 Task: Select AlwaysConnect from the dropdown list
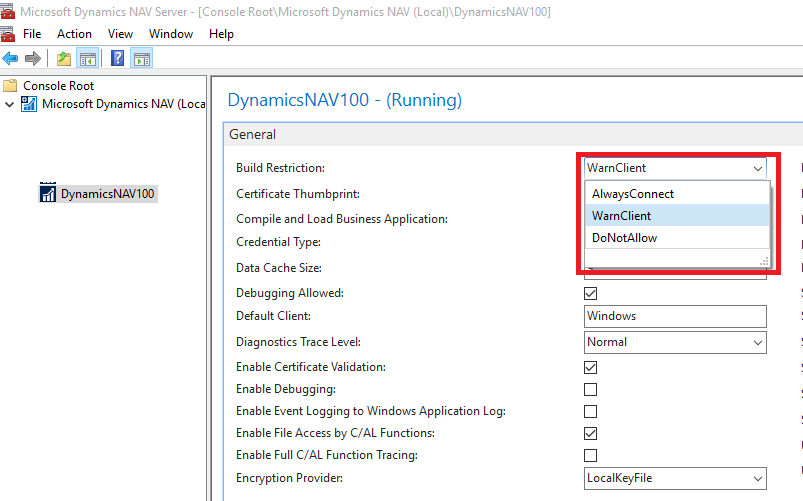point(677,194)
